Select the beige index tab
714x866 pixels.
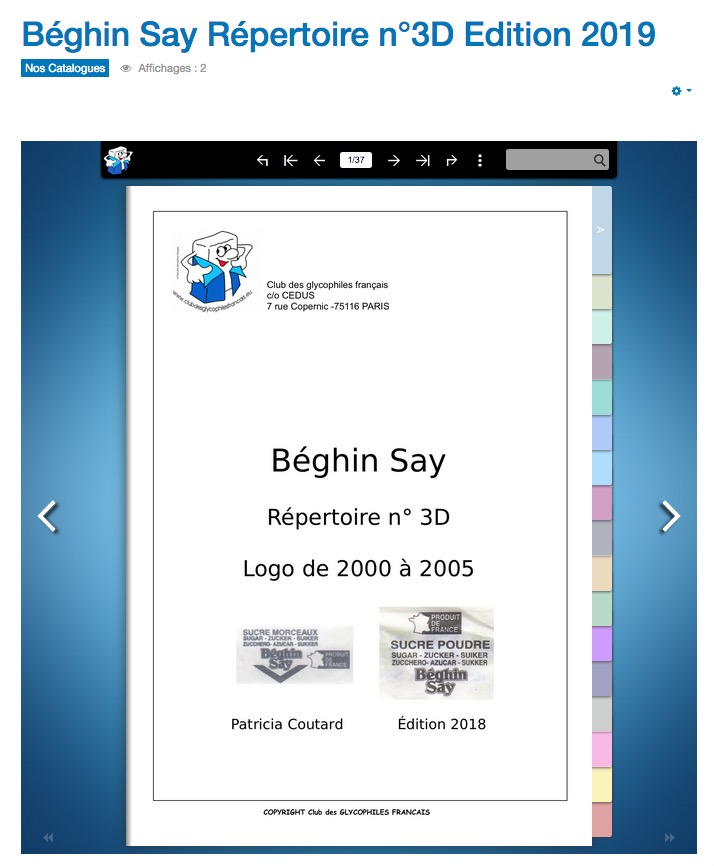click(601, 574)
